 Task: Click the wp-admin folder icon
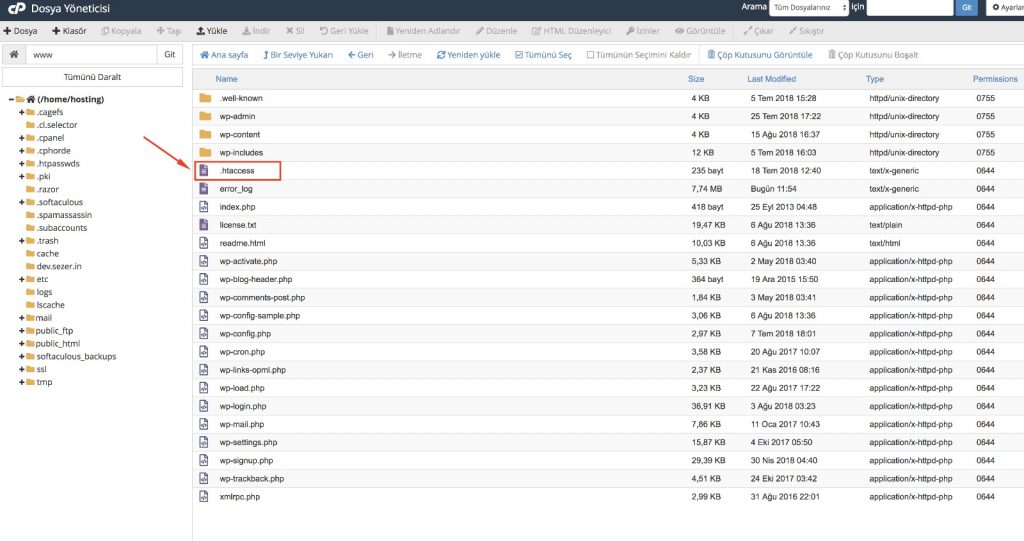coord(205,116)
